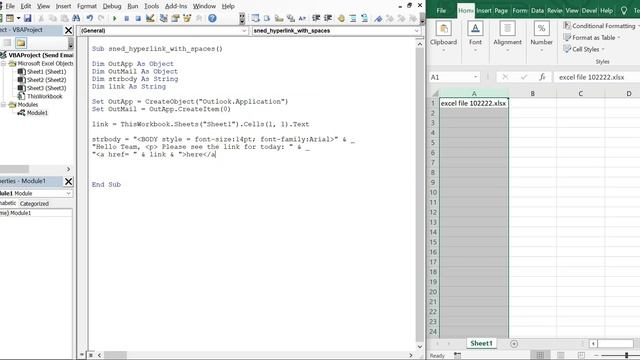Open VBA Help blue question mark icon
Image resolution: width=640 pixels, height=360 pixels.
[212, 18]
